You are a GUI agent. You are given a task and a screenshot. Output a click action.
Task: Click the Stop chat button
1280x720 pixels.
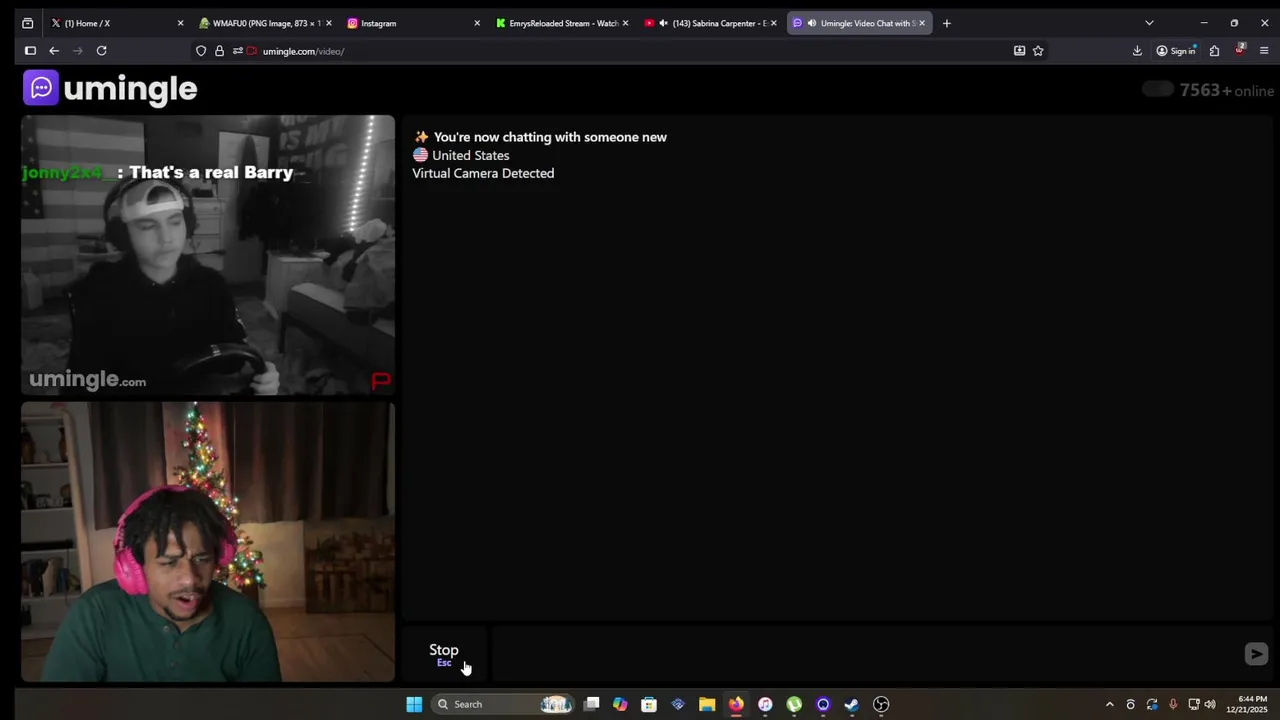pyautogui.click(x=444, y=654)
